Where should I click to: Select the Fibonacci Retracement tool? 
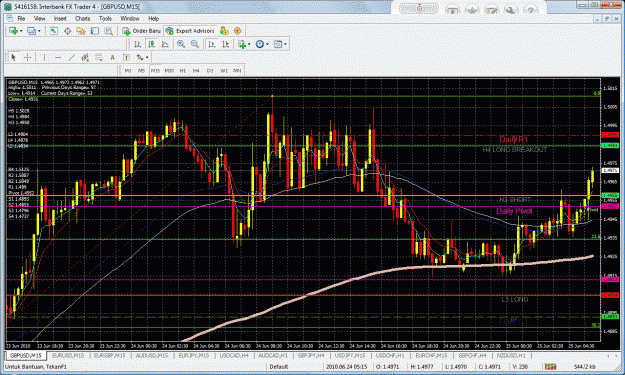point(98,57)
